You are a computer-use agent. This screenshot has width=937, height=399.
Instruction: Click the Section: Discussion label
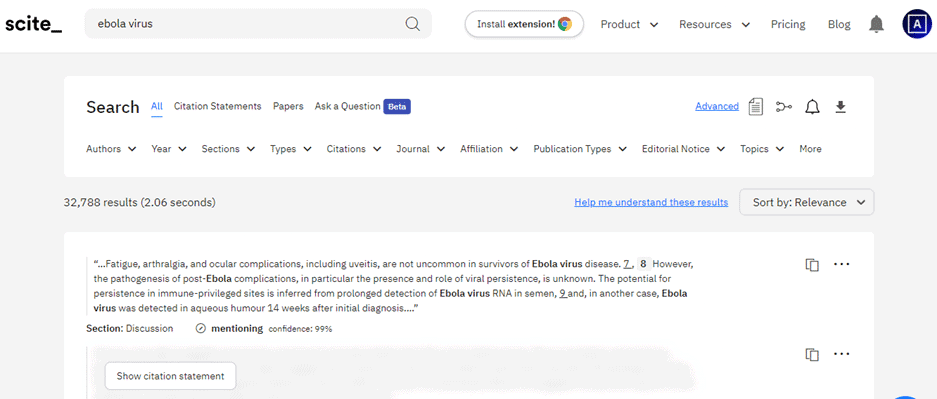pyautogui.click(x=130, y=329)
